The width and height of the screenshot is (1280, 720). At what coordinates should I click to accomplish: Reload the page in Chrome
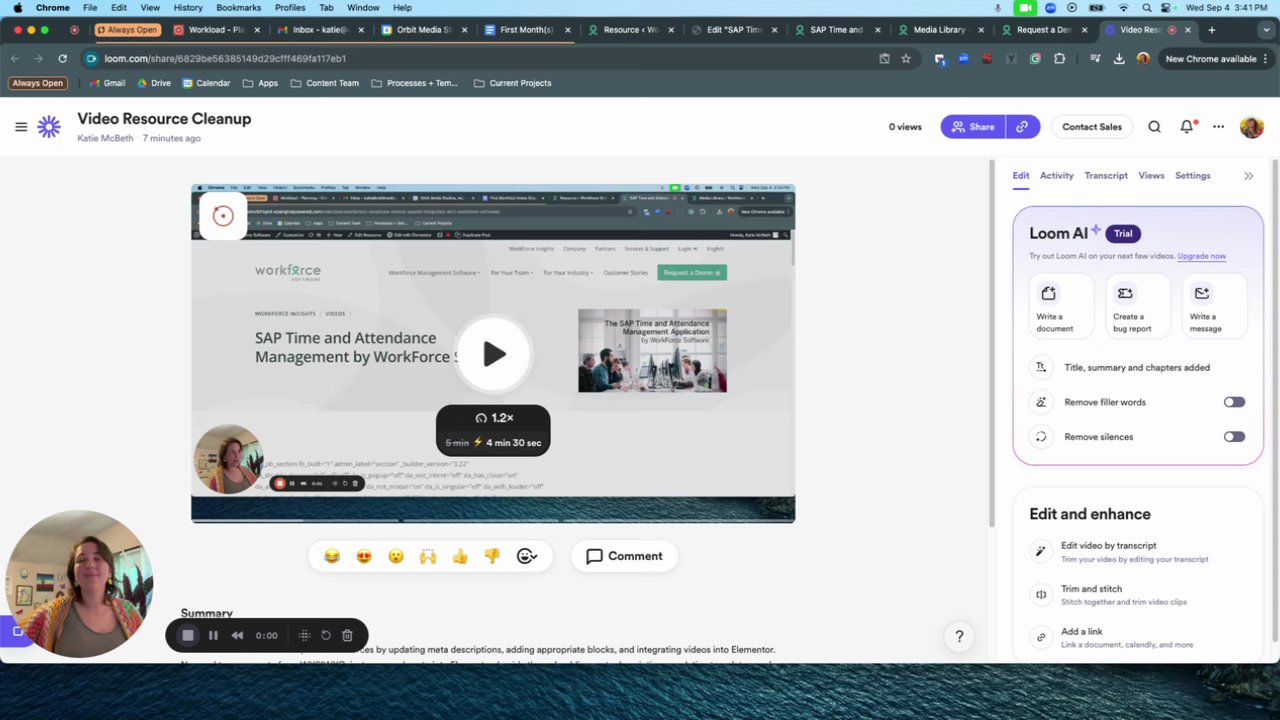coord(62,59)
